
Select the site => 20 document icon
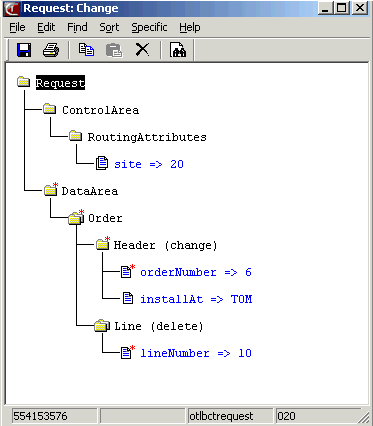[102, 163]
